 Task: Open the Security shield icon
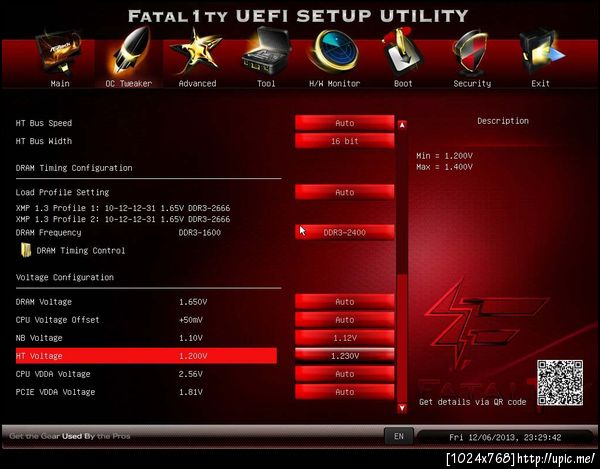471,53
